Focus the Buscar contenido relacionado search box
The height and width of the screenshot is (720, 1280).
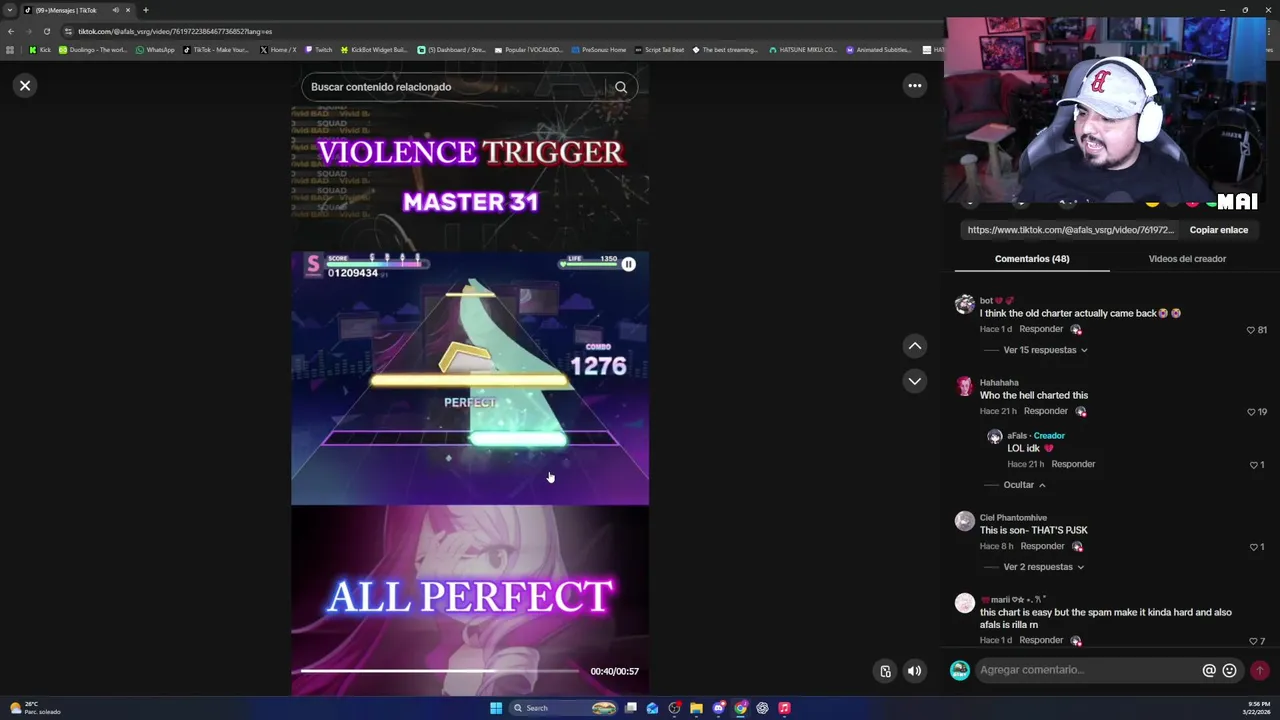coord(455,87)
